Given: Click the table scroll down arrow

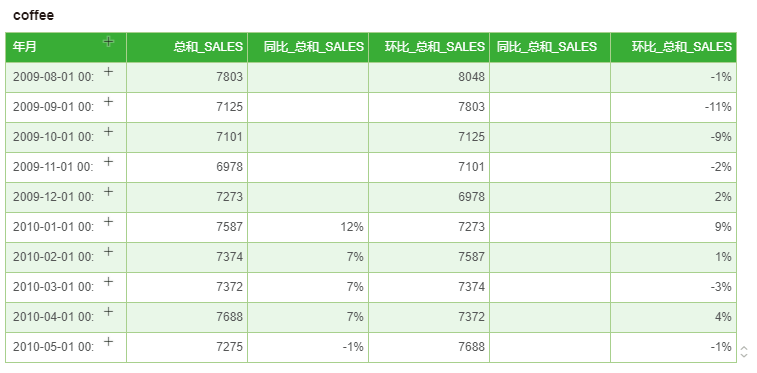Looking at the screenshot, I should coord(744,355).
